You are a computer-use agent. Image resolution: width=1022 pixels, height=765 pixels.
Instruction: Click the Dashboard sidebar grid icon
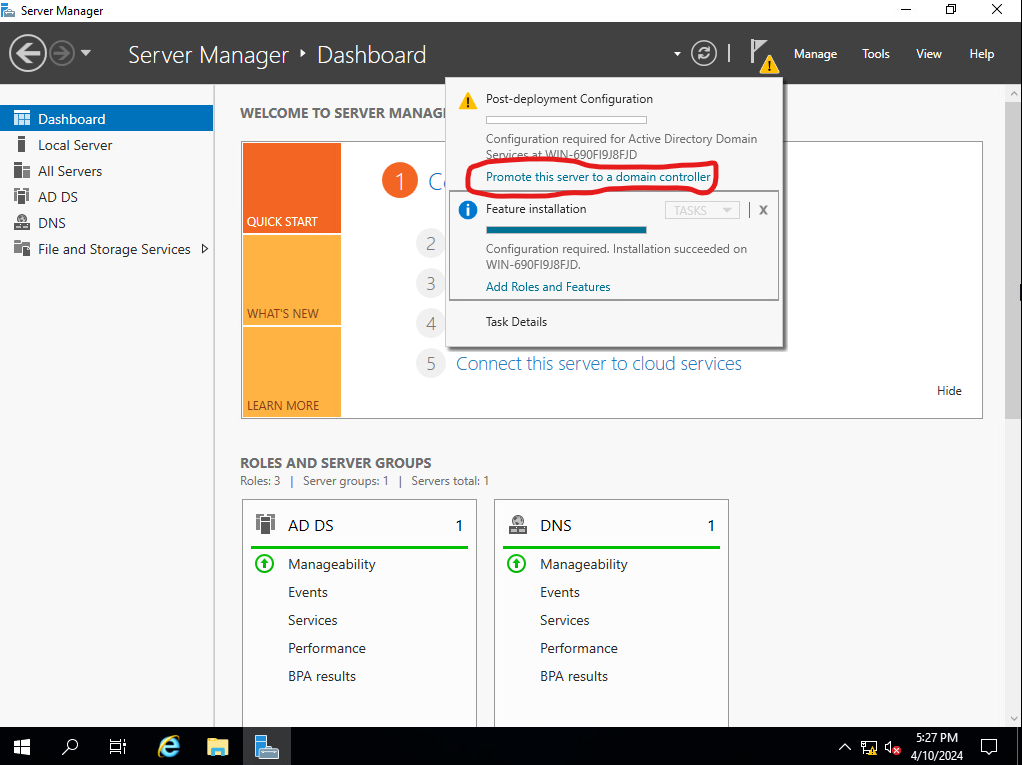pos(22,118)
